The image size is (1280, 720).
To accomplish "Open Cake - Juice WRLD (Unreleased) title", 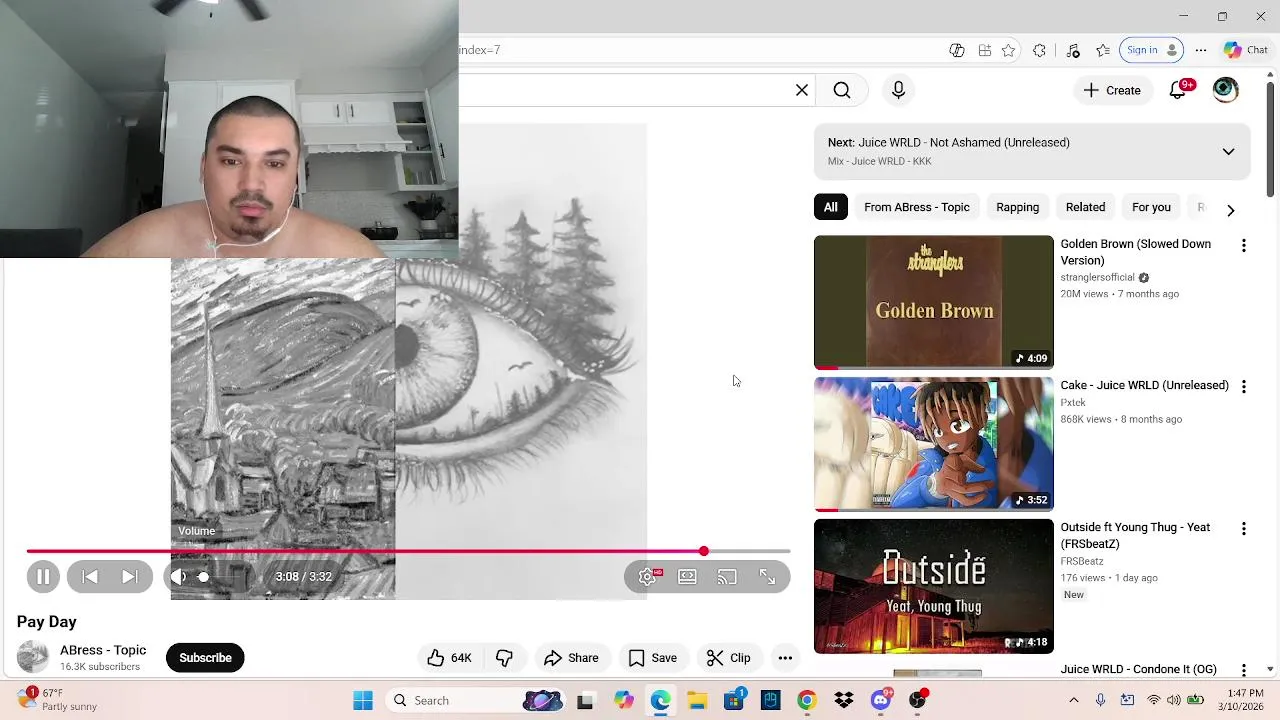I will [x=1144, y=386].
